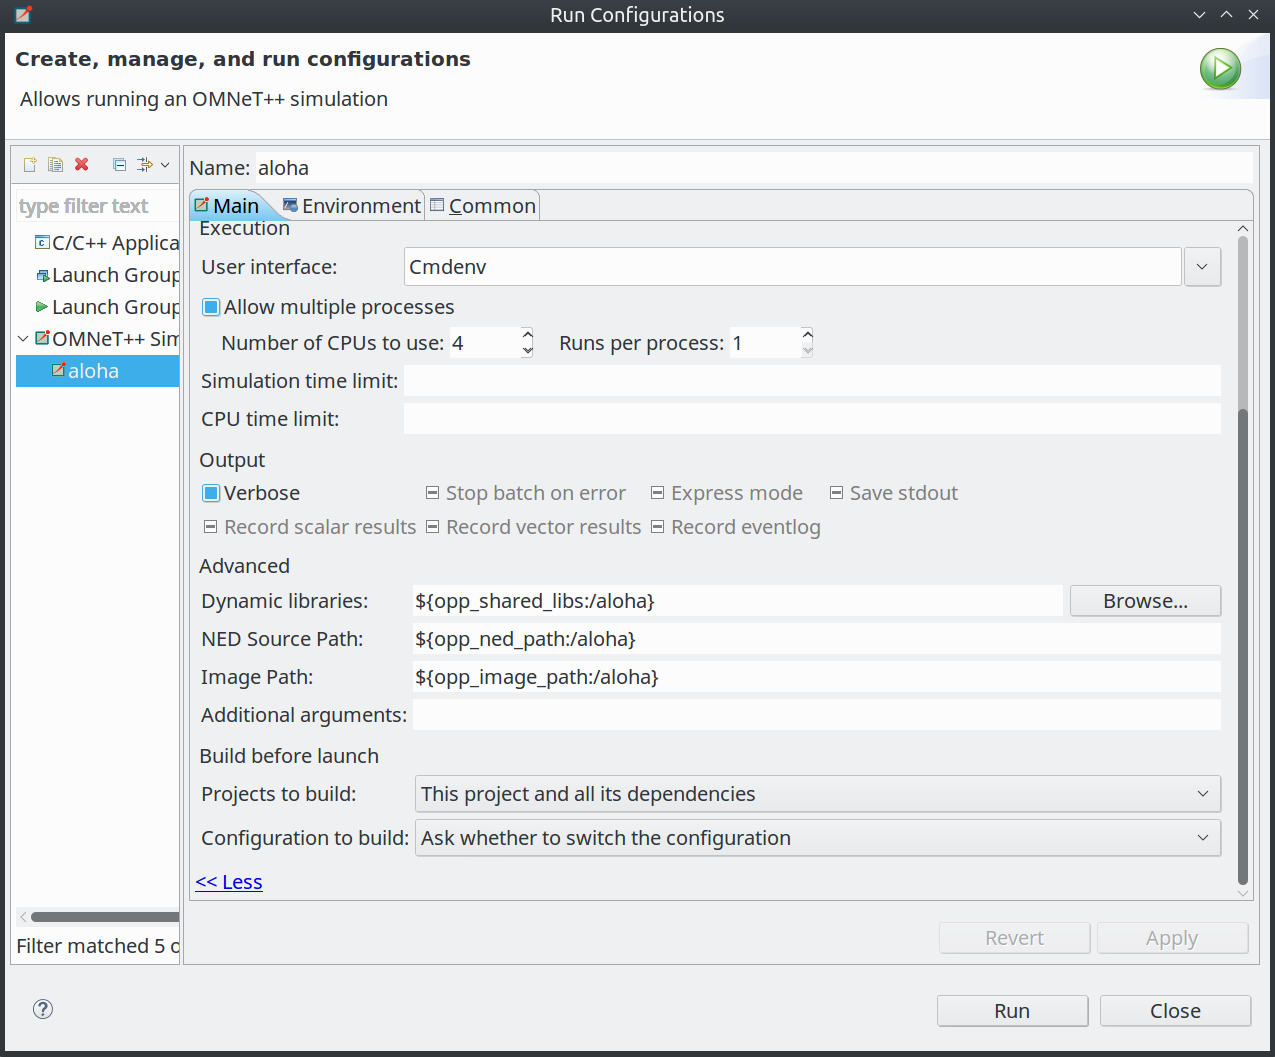This screenshot has height=1057, width=1275.
Task: Click the type filter text box
Action: [x=97, y=206]
